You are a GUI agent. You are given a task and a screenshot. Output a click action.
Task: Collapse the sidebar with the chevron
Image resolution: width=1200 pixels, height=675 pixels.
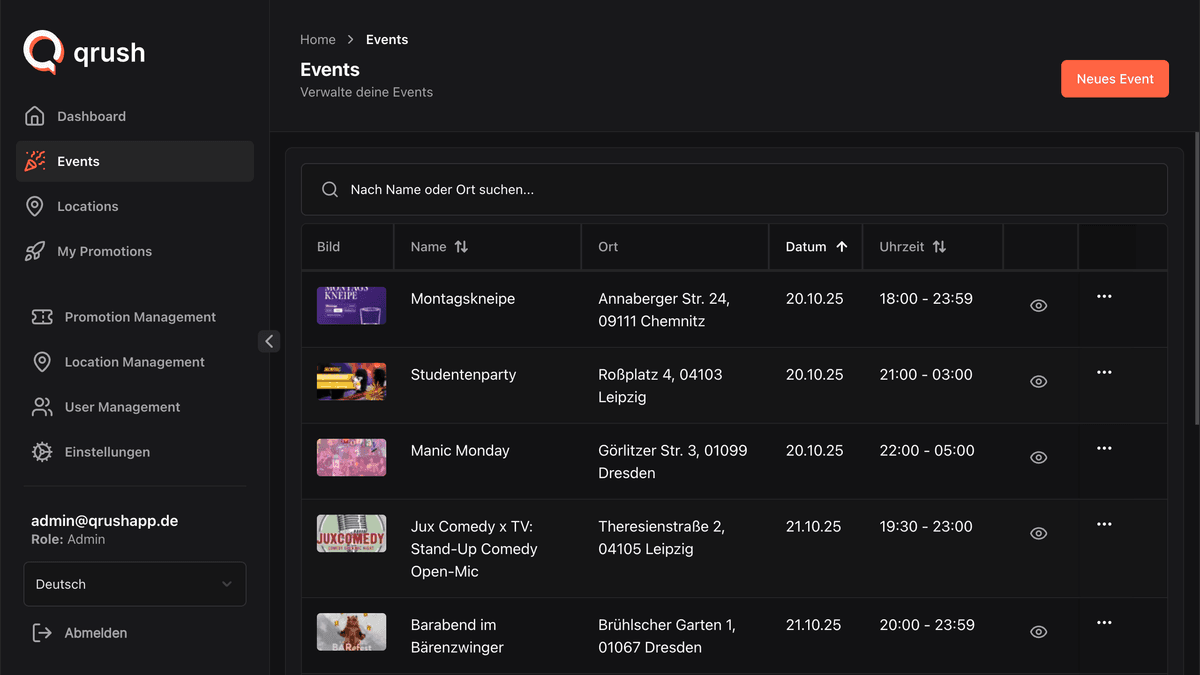pyautogui.click(x=269, y=341)
